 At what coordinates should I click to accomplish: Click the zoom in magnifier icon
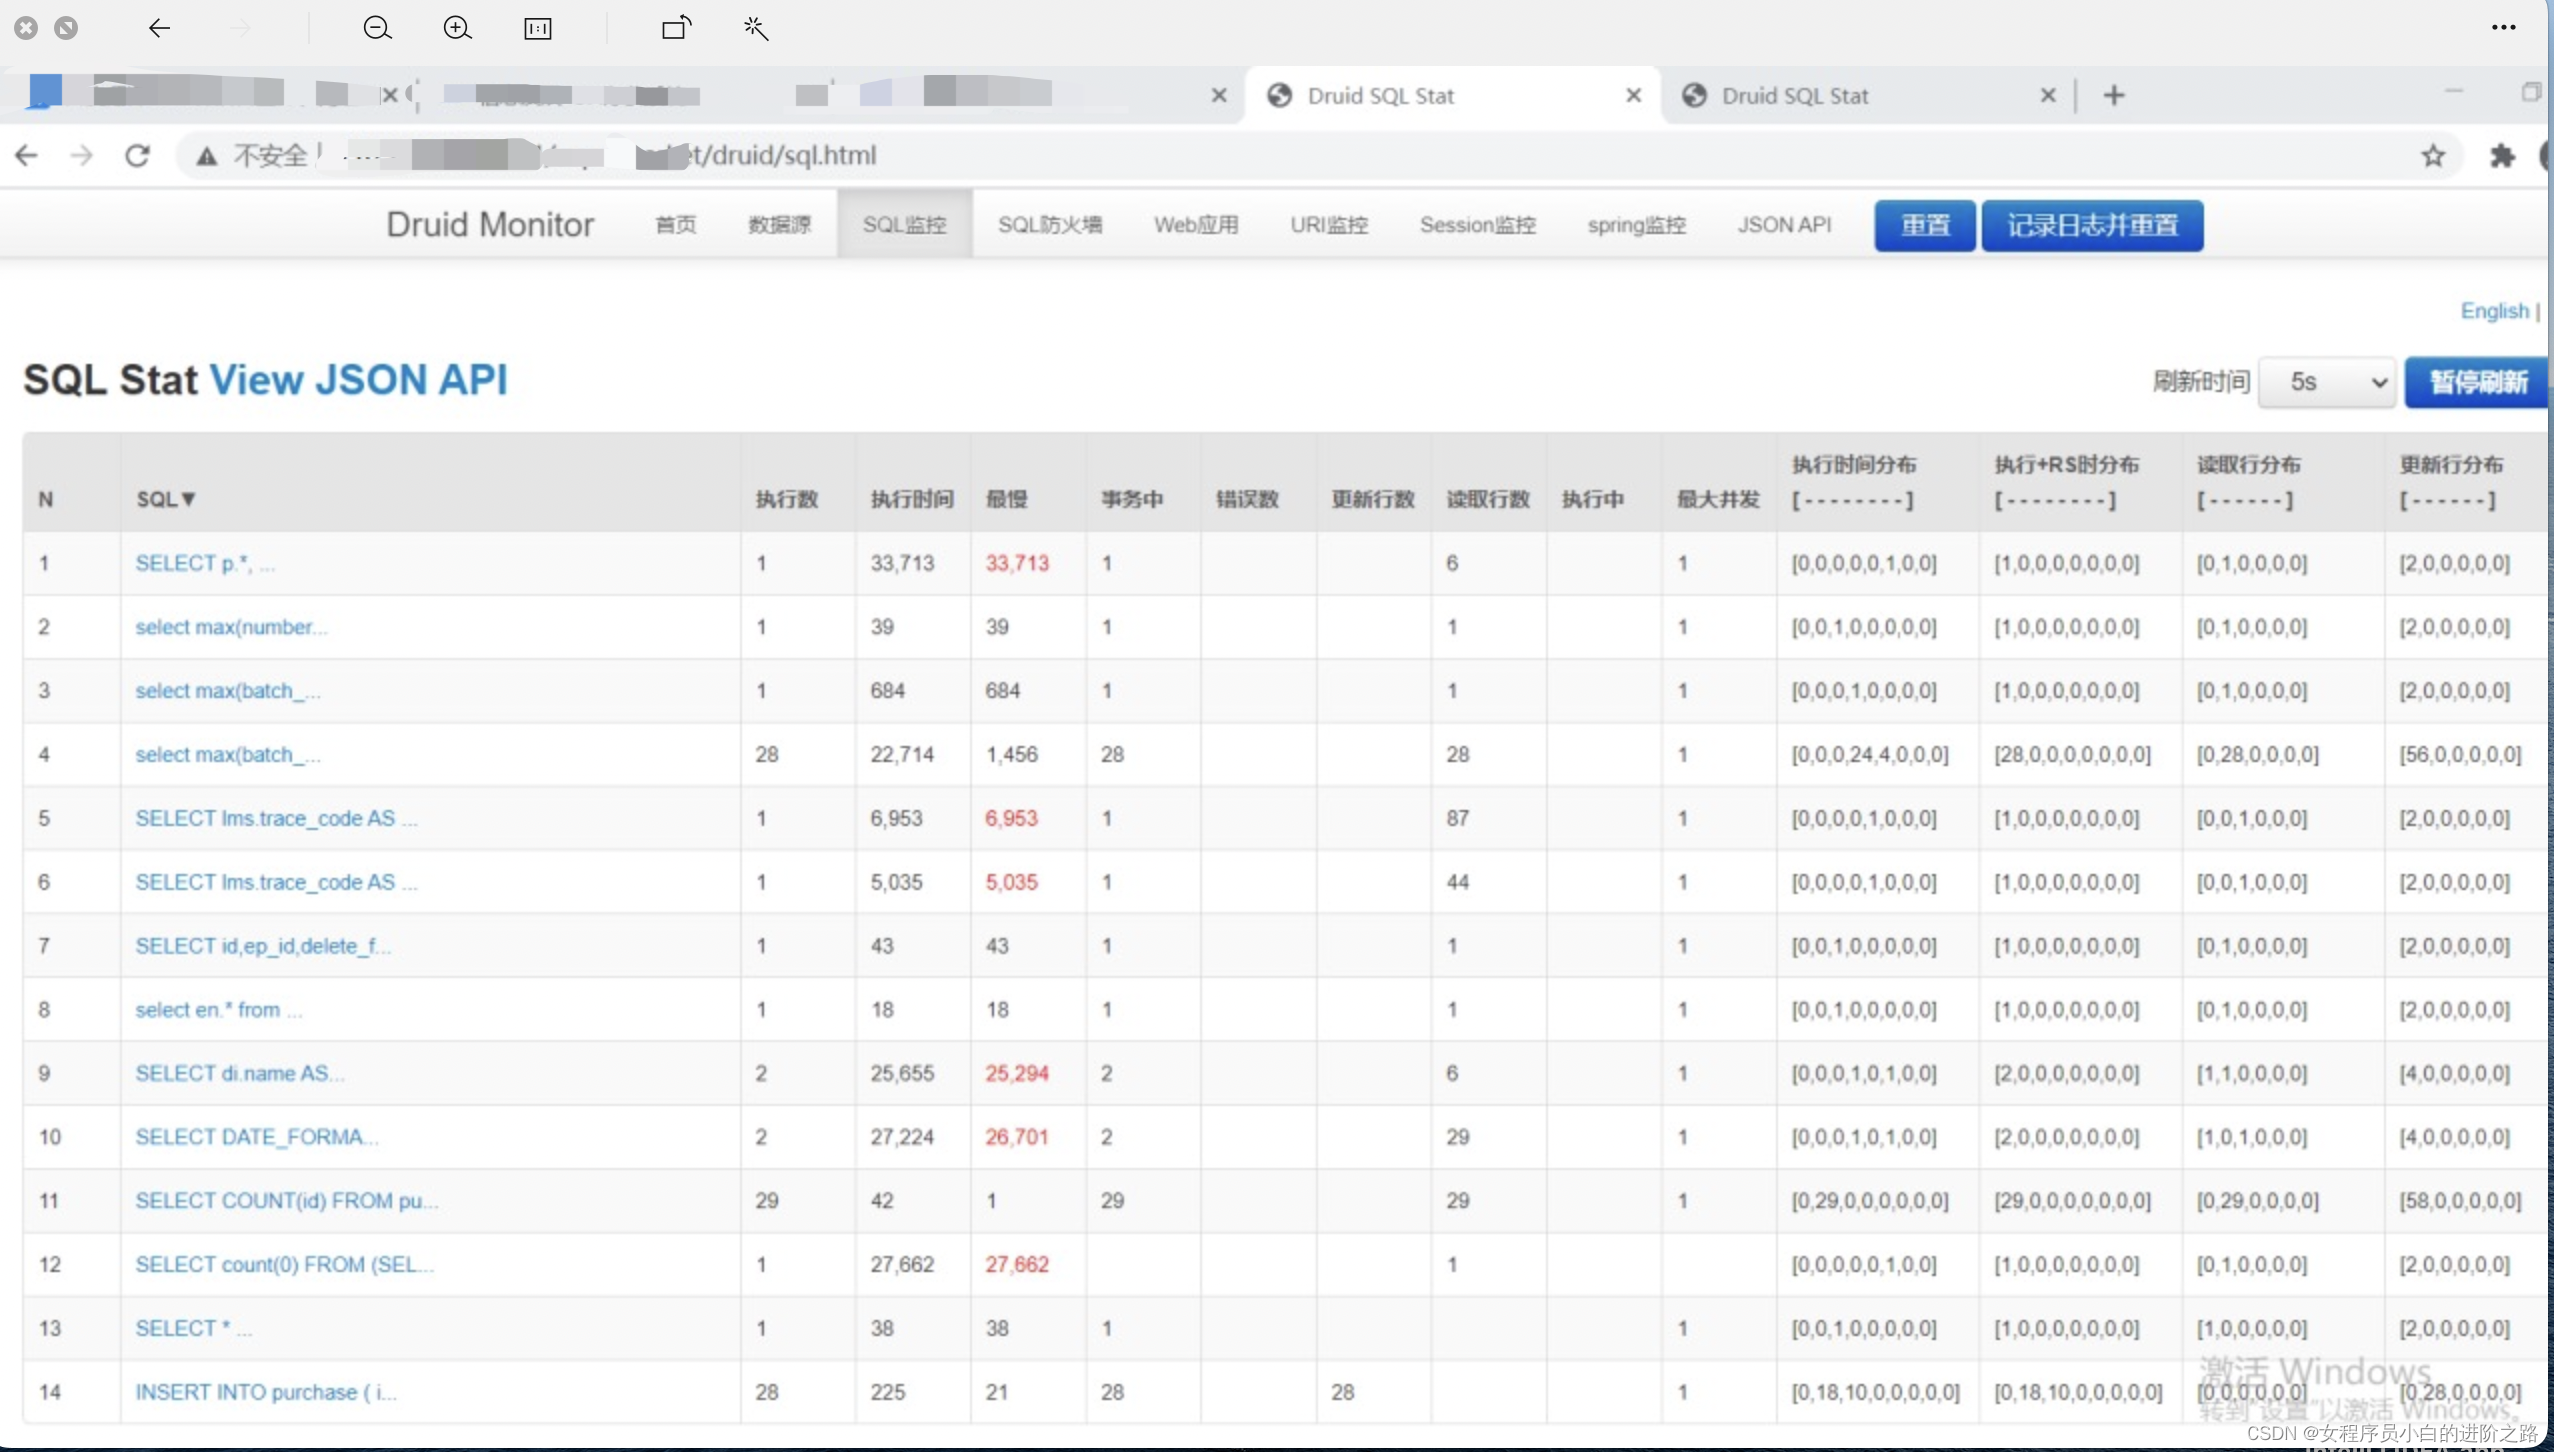pos(457,28)
